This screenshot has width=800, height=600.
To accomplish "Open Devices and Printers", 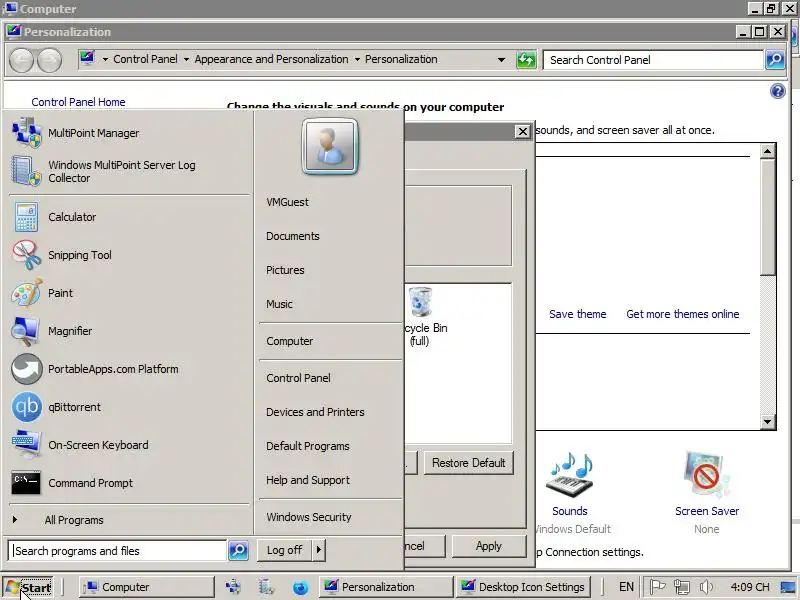I will (315, 412).
